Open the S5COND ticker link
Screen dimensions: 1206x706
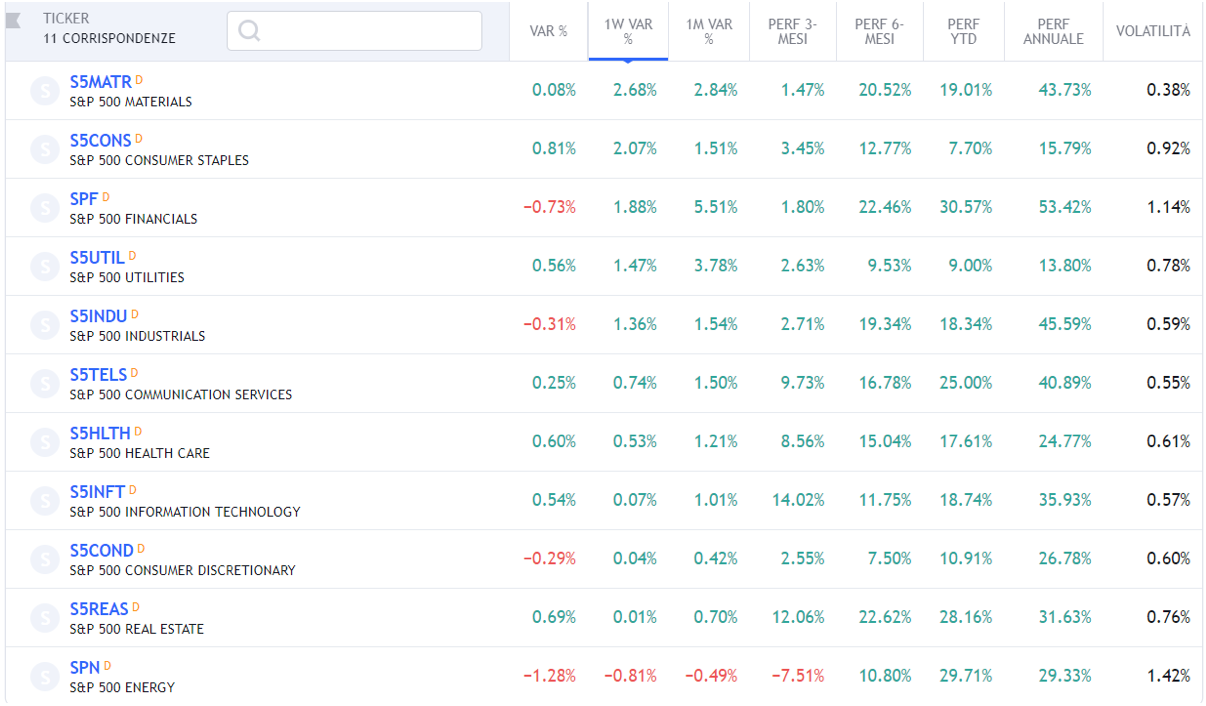pos(101,551)
